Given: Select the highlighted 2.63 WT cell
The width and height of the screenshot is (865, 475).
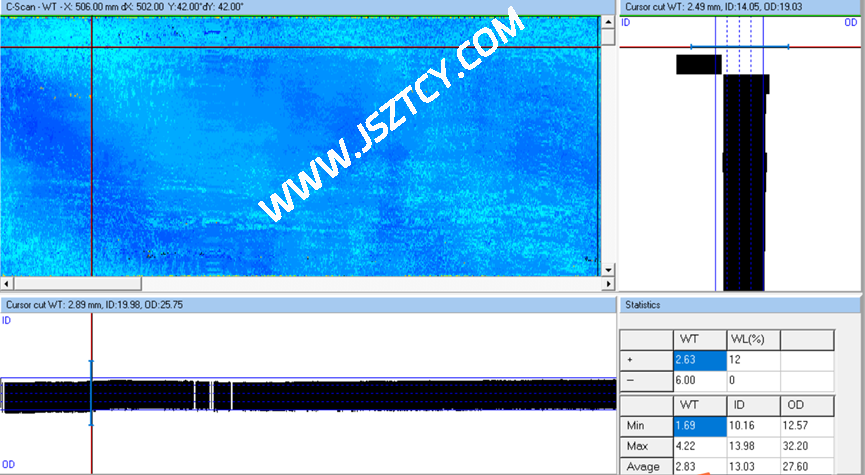Looking at the screenshot, I should (x=697, y=360).
